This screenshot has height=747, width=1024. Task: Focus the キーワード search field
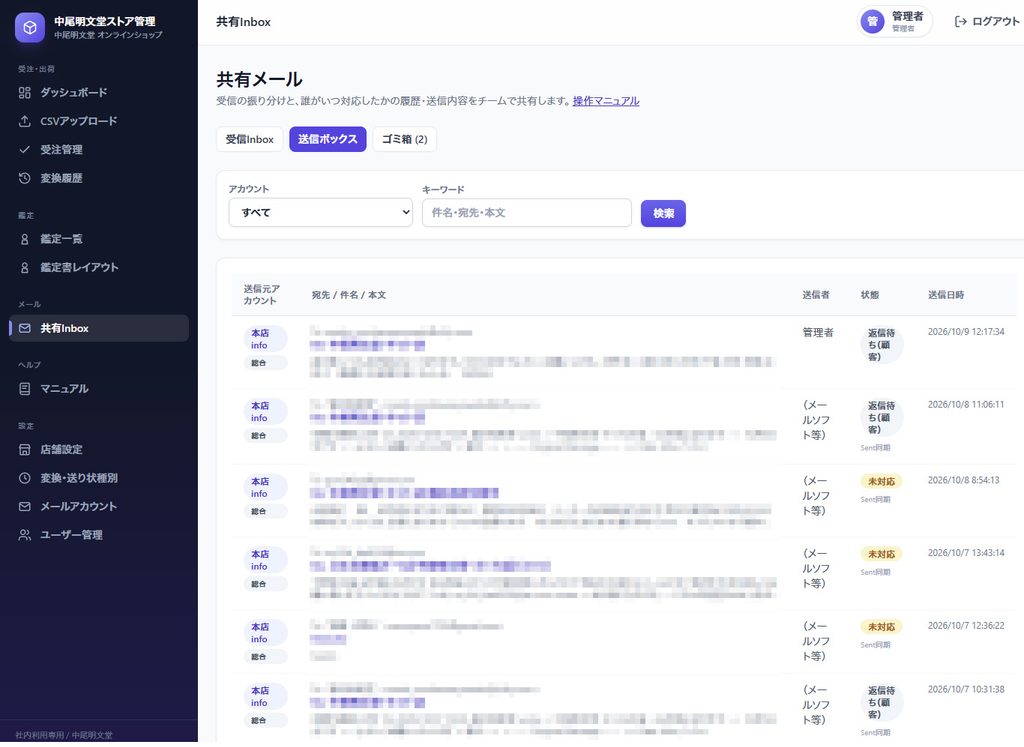pyautogui.click(x=527, y=213)
